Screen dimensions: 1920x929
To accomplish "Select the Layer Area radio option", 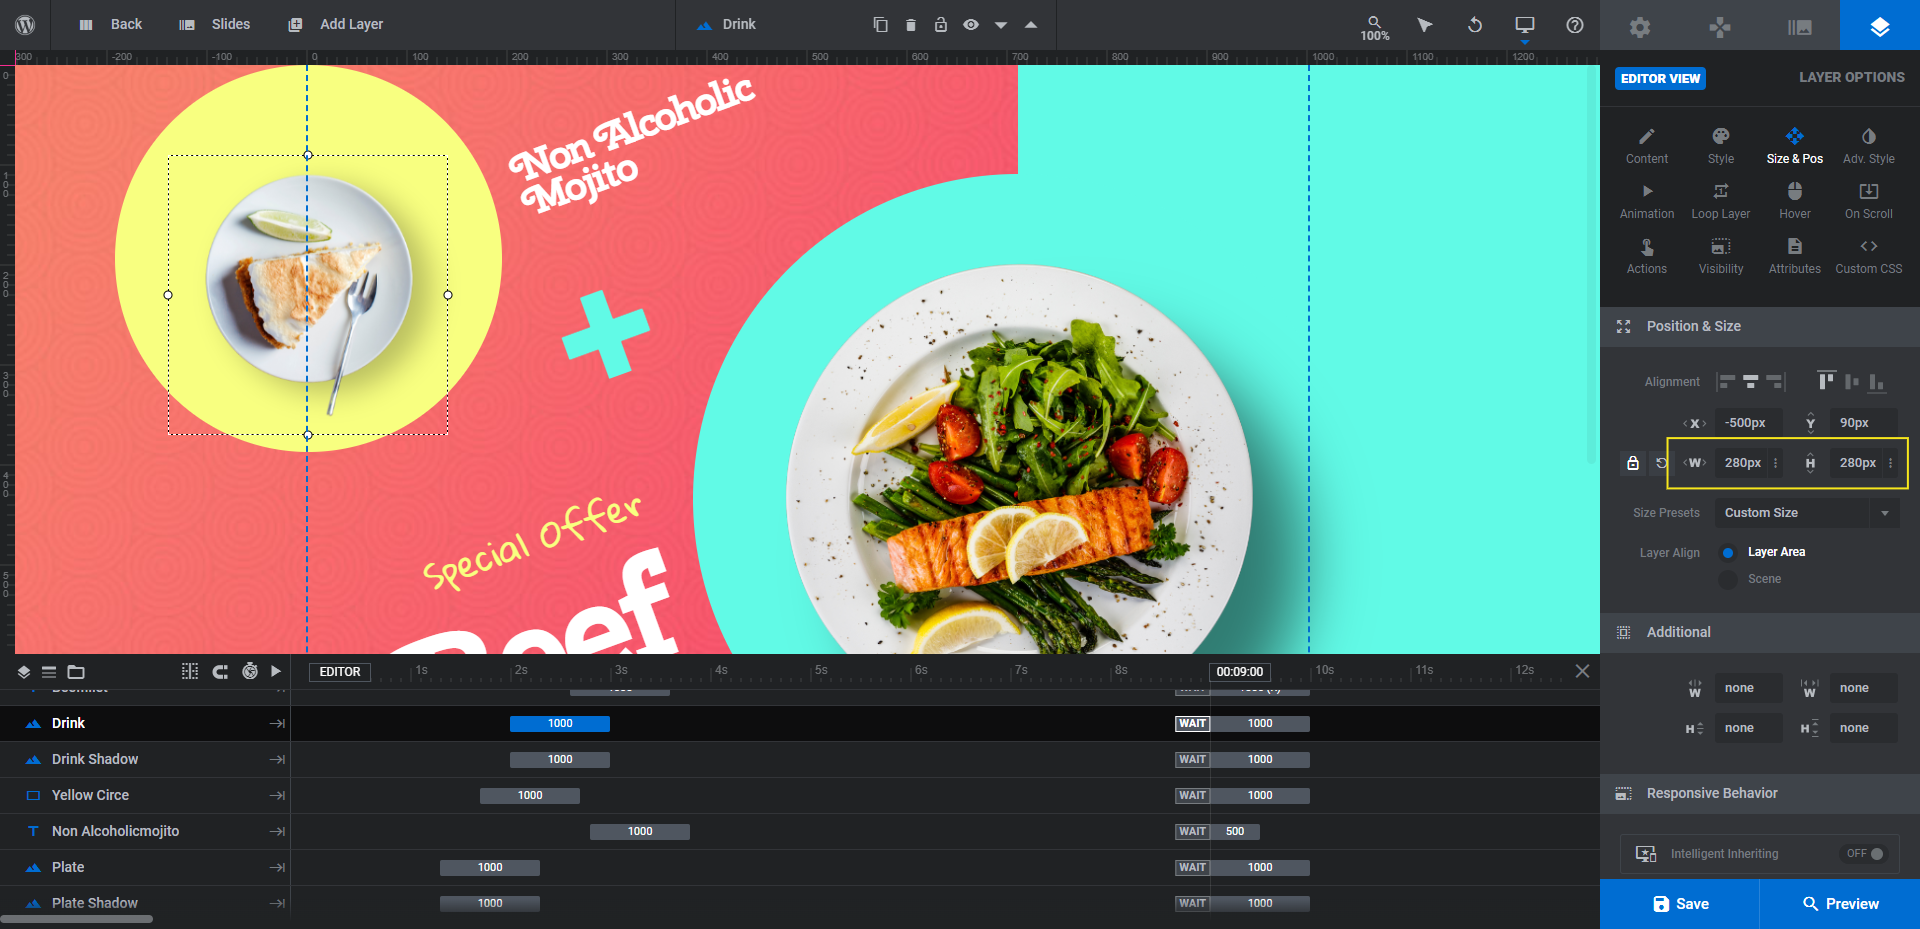I will [1728, 552].
